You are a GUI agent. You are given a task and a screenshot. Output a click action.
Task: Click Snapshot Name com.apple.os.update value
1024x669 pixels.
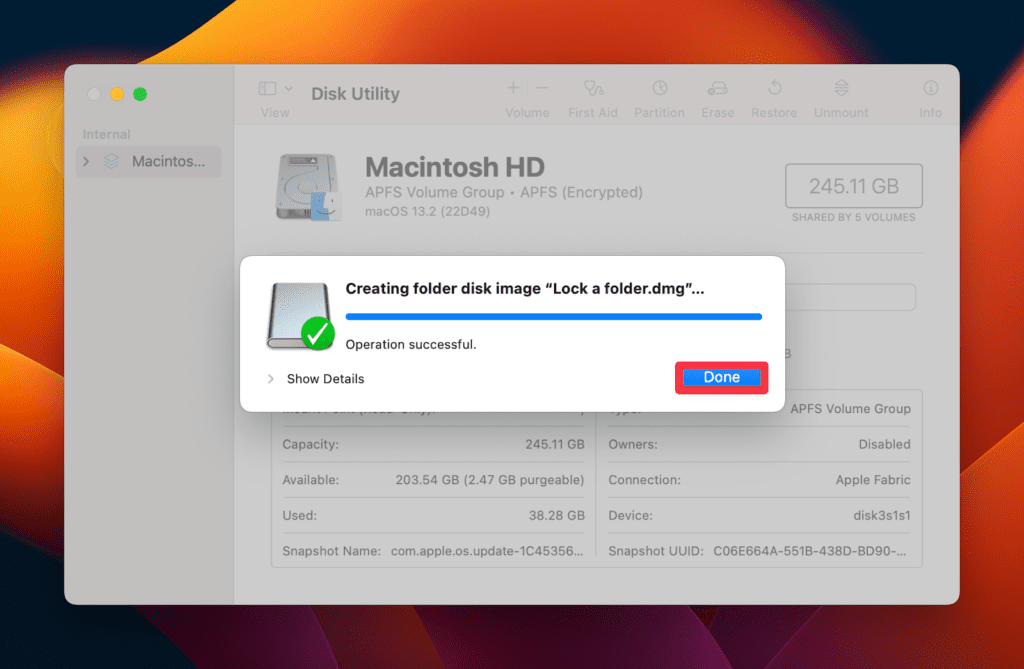pyautogui.click(x=487, y=551)
